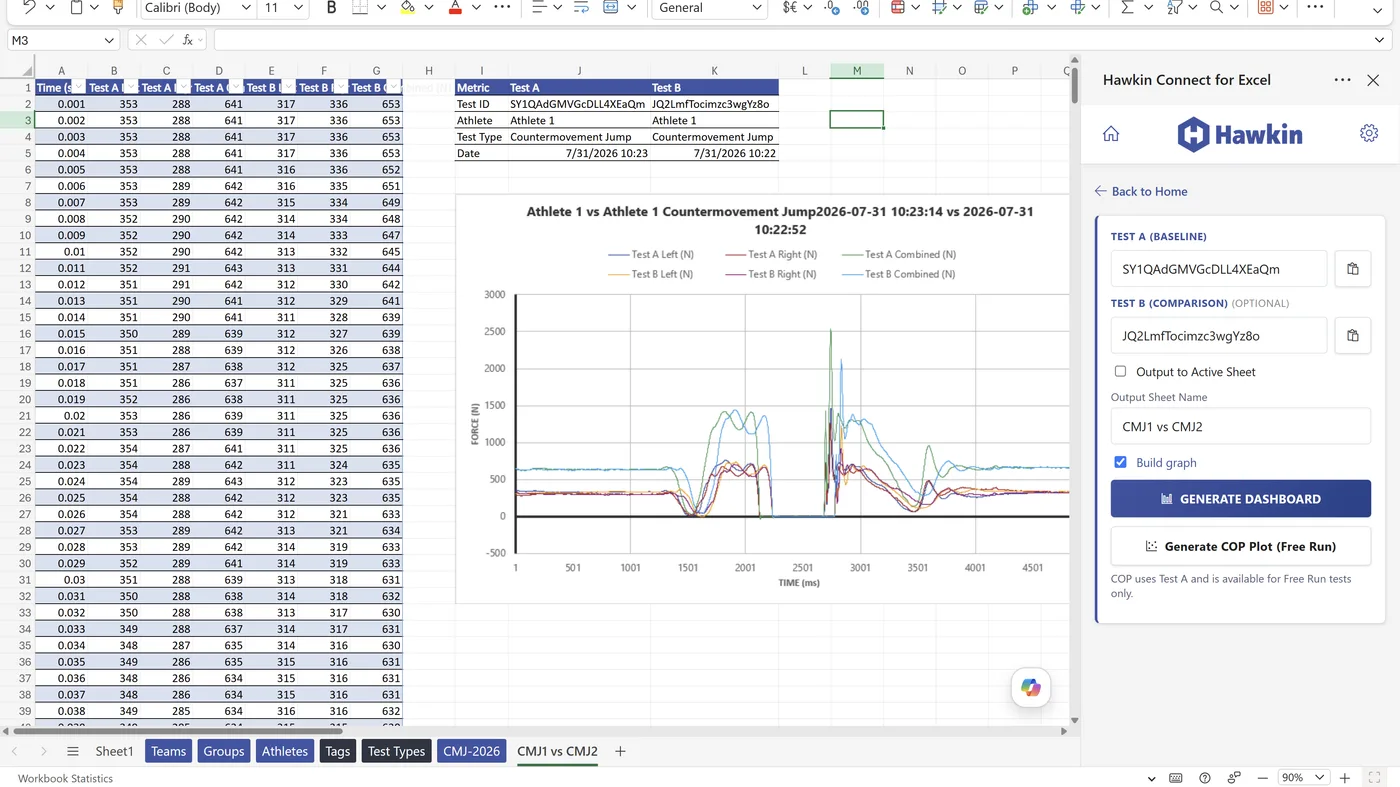Open the font size dropdown
Screen dimensions: 1400x787
click(297, 7)
